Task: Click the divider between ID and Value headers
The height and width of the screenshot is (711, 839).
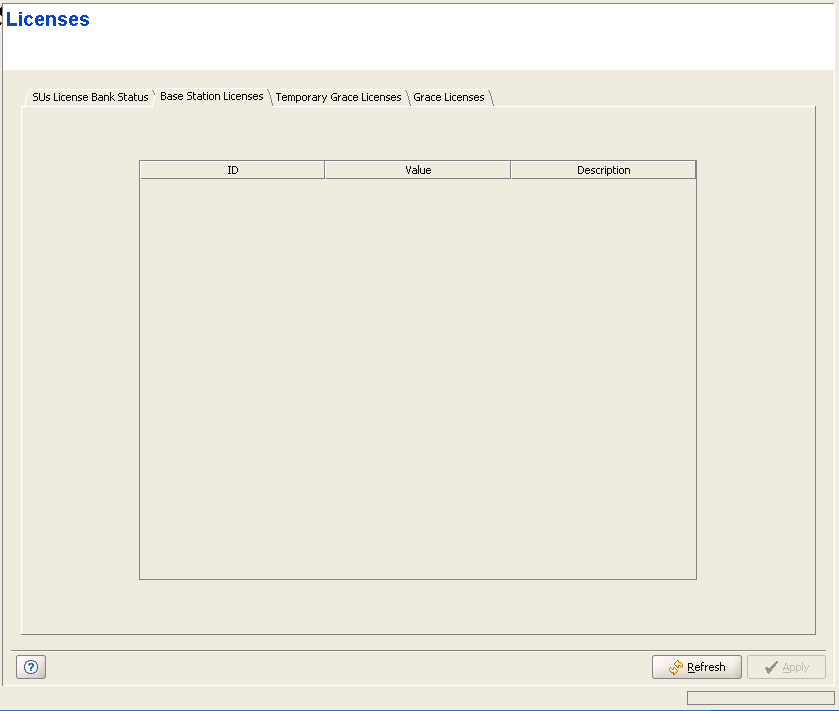Action: coord(325,170)
